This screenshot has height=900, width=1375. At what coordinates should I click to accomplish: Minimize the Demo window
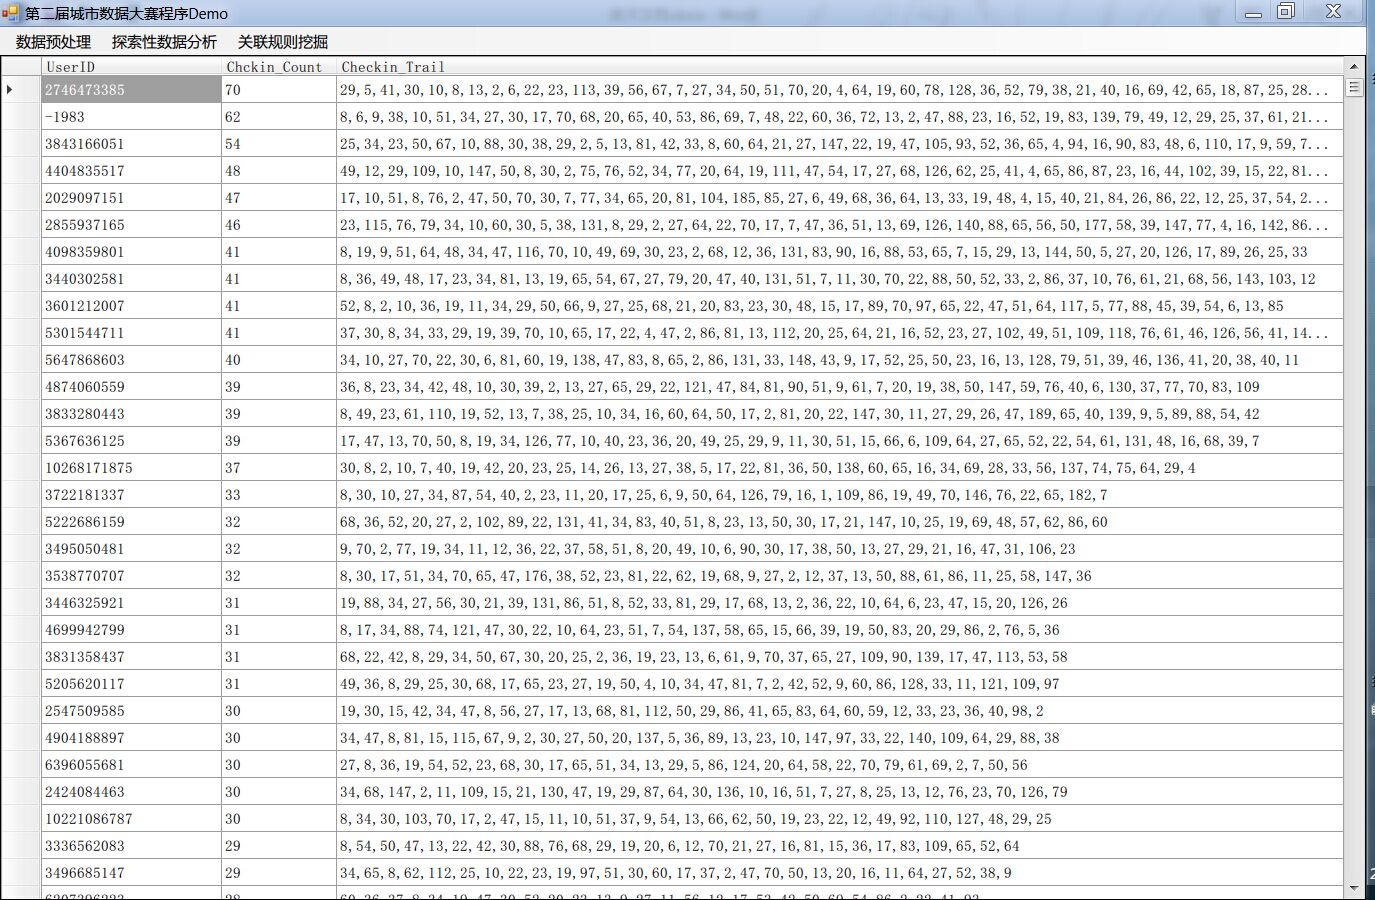(x=1253, y=12)
